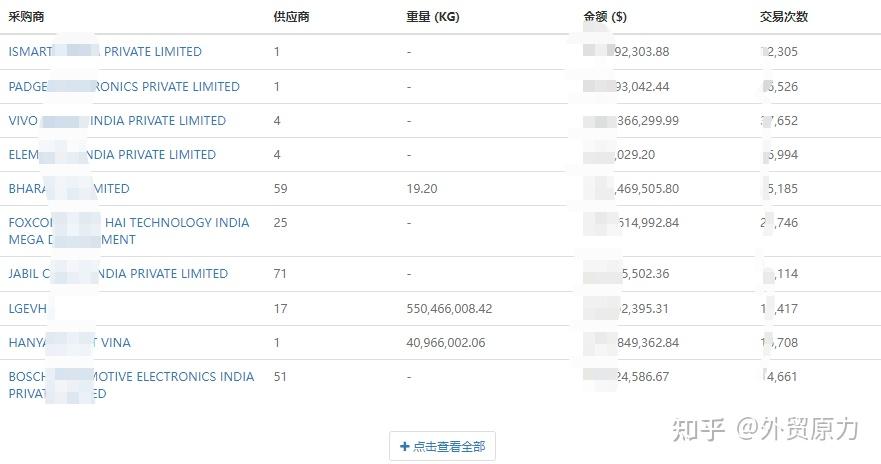Image resolution: width=881 pixels, height=464 pixels.
Task: Click the 金额 ($) column header
Action: 605,17
